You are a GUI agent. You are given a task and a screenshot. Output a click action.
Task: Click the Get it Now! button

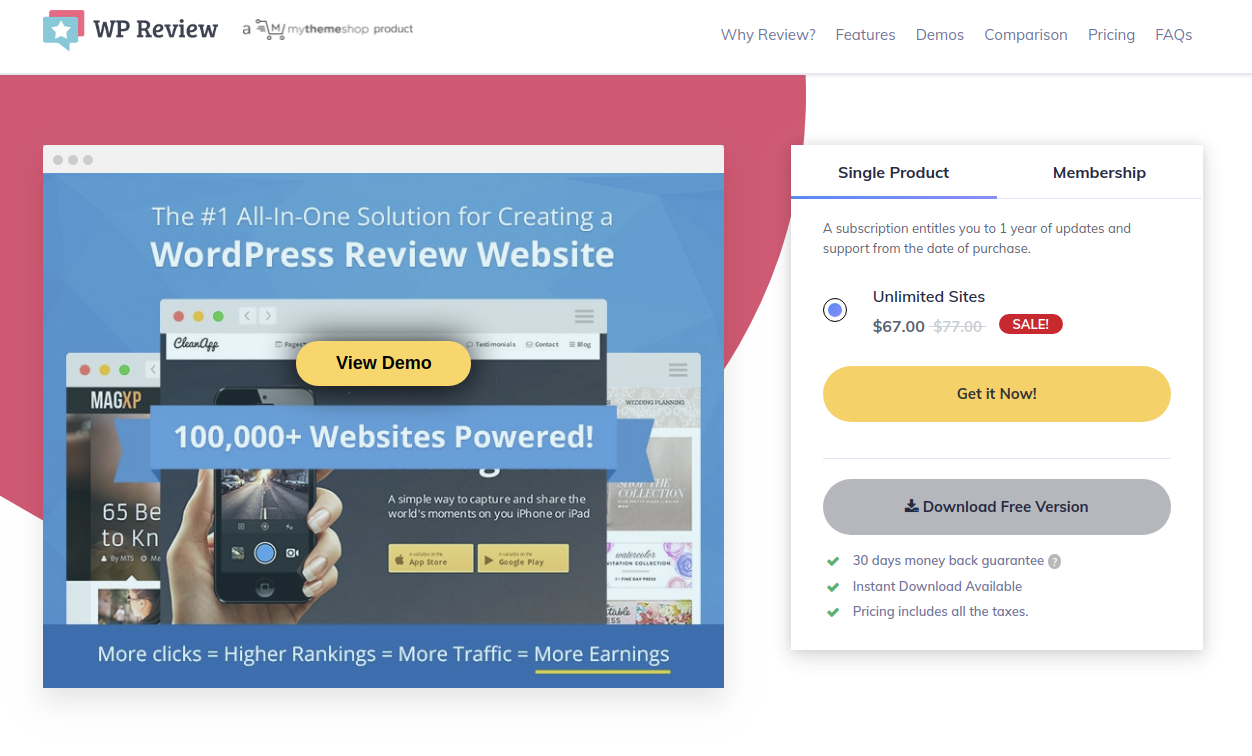(997, 394)
